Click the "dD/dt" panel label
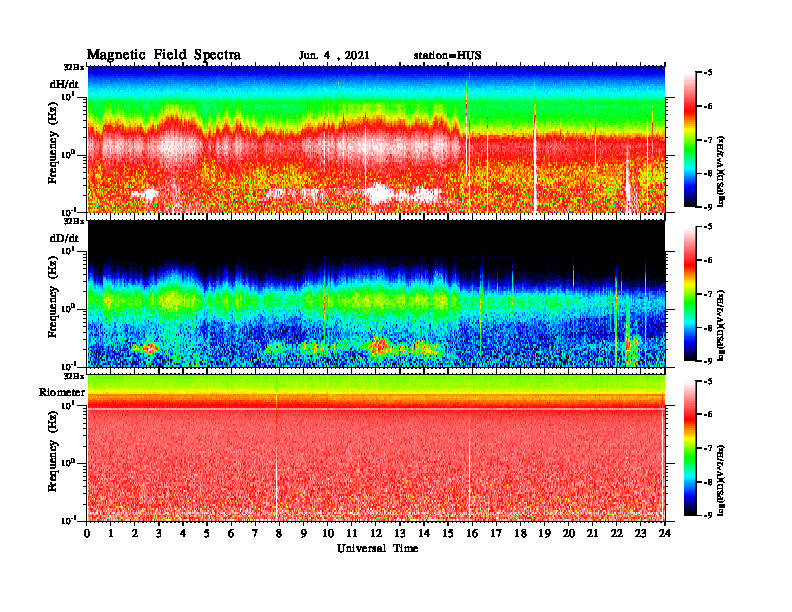Viewport: 792px width, 612px height. [64, 238]
